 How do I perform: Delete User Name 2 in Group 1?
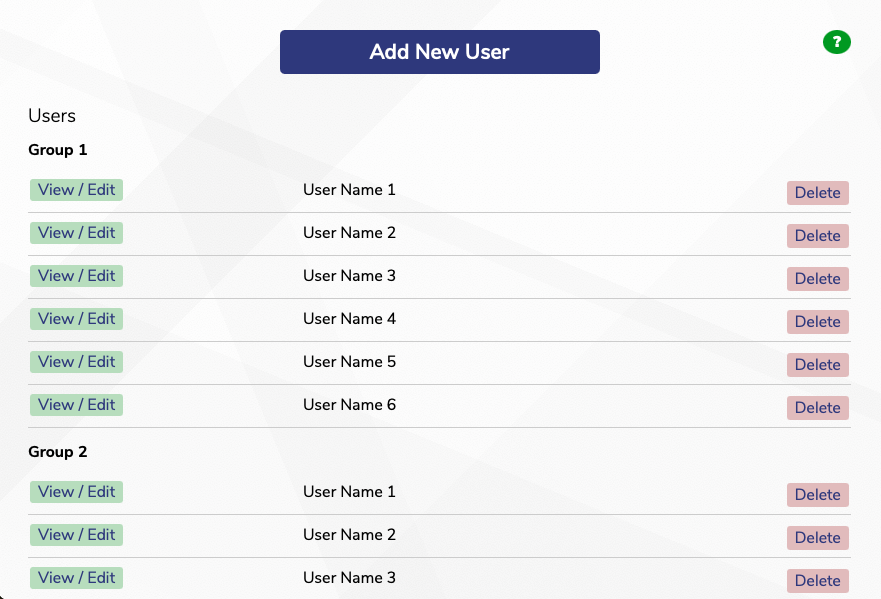click(x=817, y=236)
